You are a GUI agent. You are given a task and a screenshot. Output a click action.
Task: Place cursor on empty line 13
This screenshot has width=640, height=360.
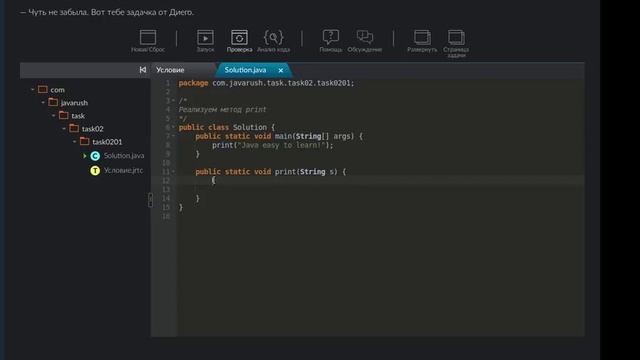(x=380, y=189)
